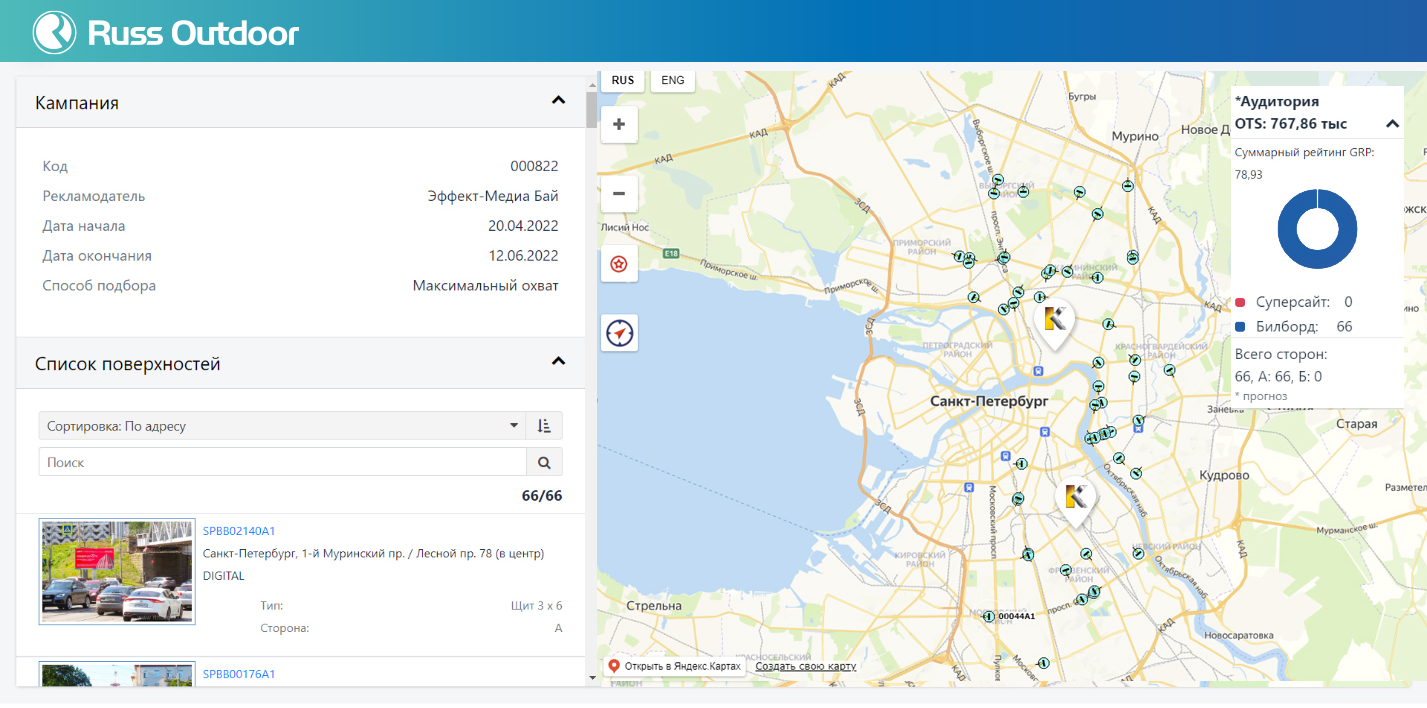Click the Russ Outdoor logo icon
Viewport: 1427px width, 708px height.
[54, 32]
